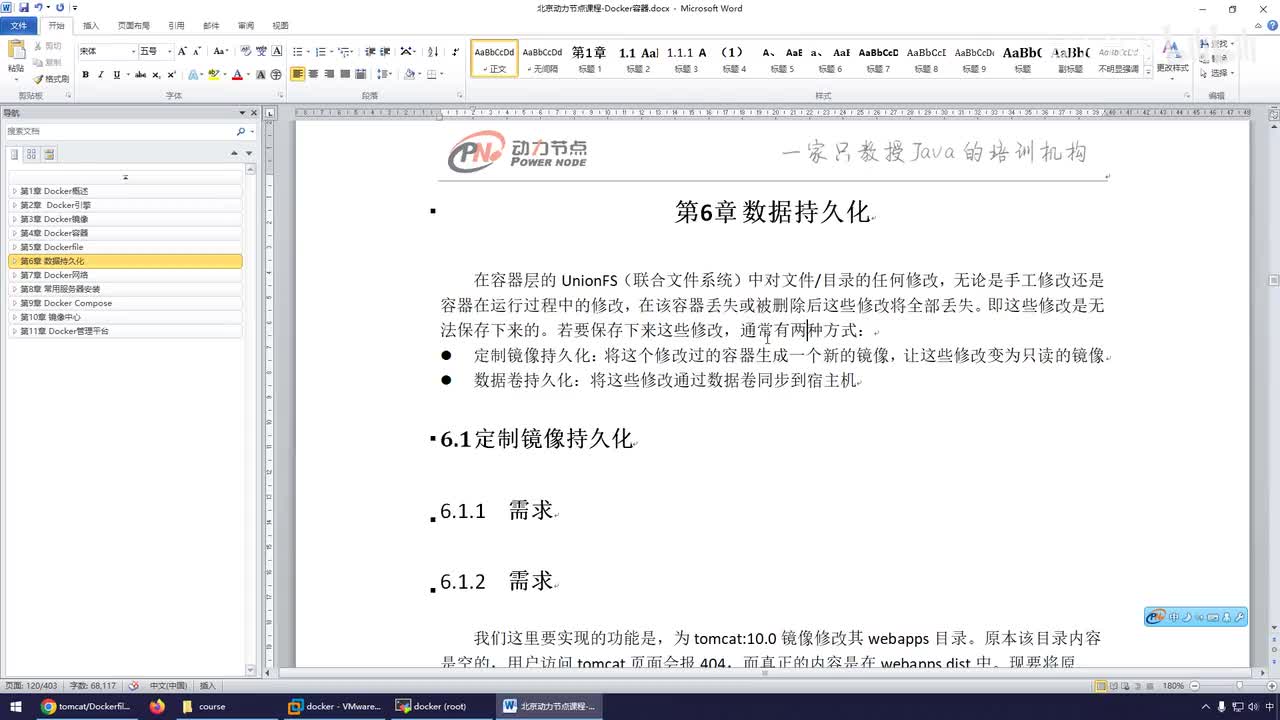Screen dimensions: 1280x720
Task: Increase the paragraph indent
Action: [385, 51]
